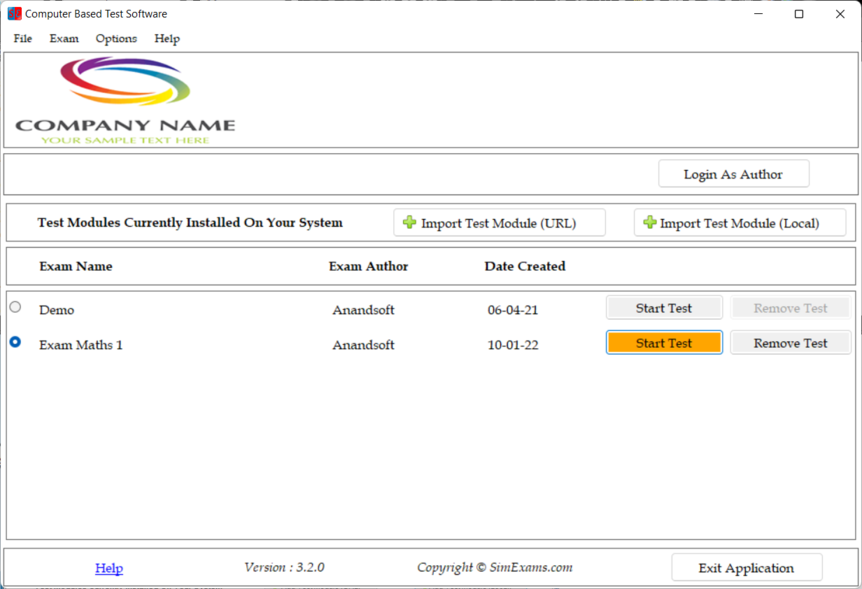Open the Help menu

click(x=167, y=38)
